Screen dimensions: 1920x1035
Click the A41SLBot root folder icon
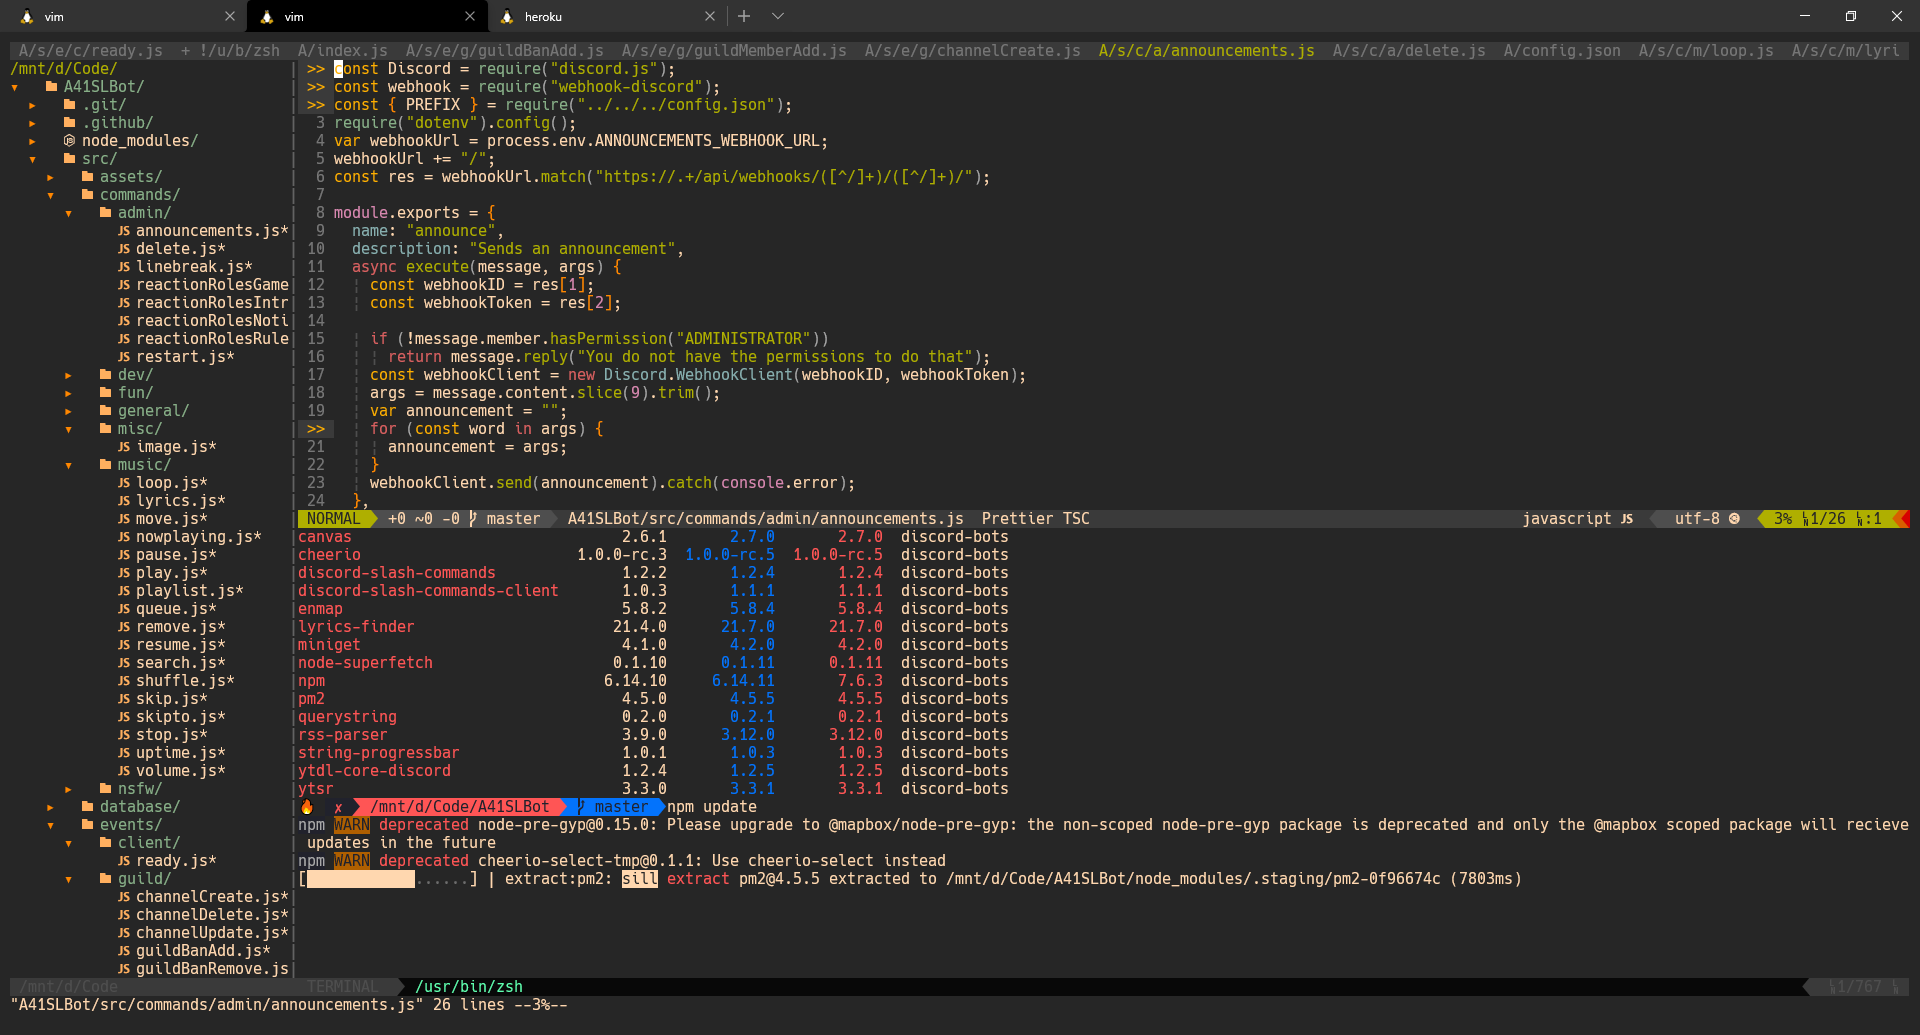(51, 87)
